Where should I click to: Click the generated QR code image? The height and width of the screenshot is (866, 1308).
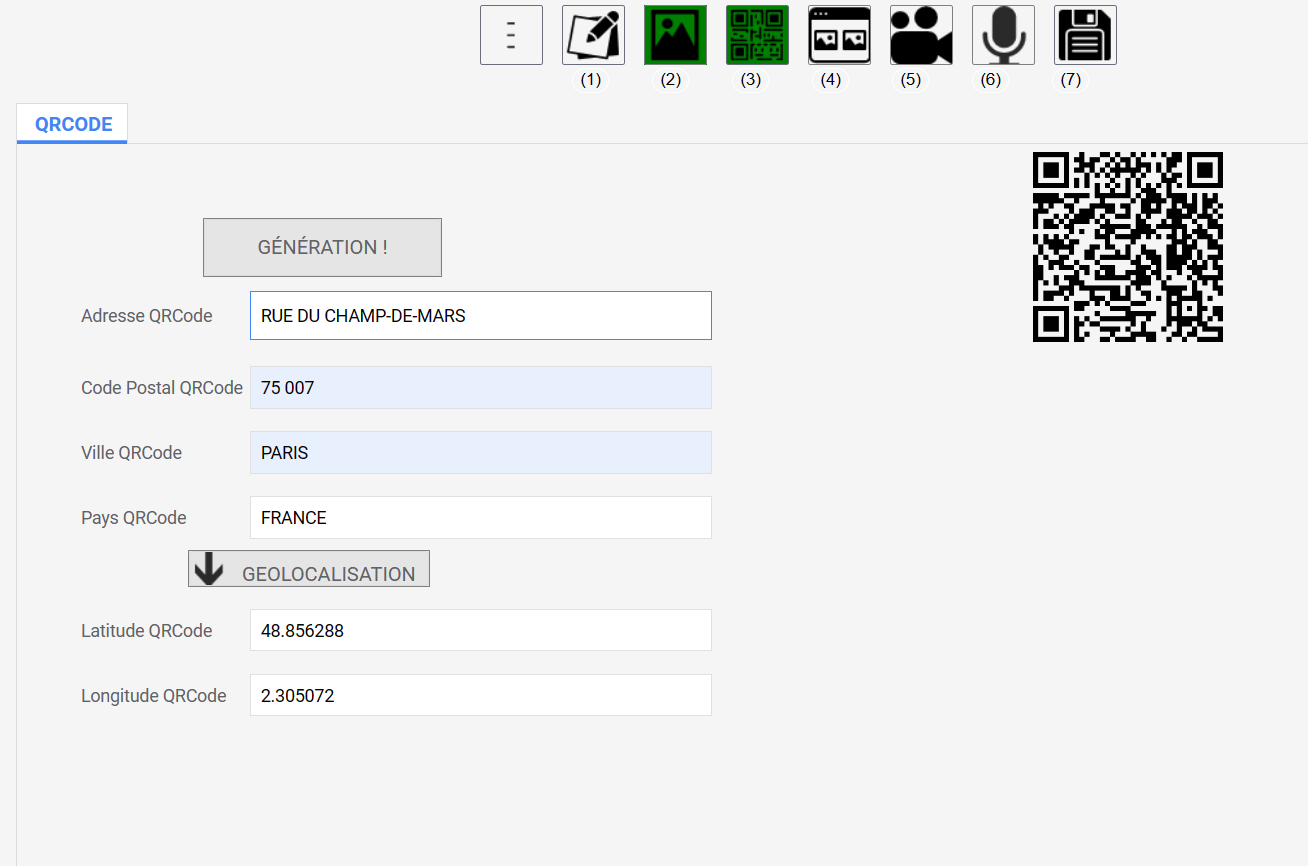[1127, 247]
